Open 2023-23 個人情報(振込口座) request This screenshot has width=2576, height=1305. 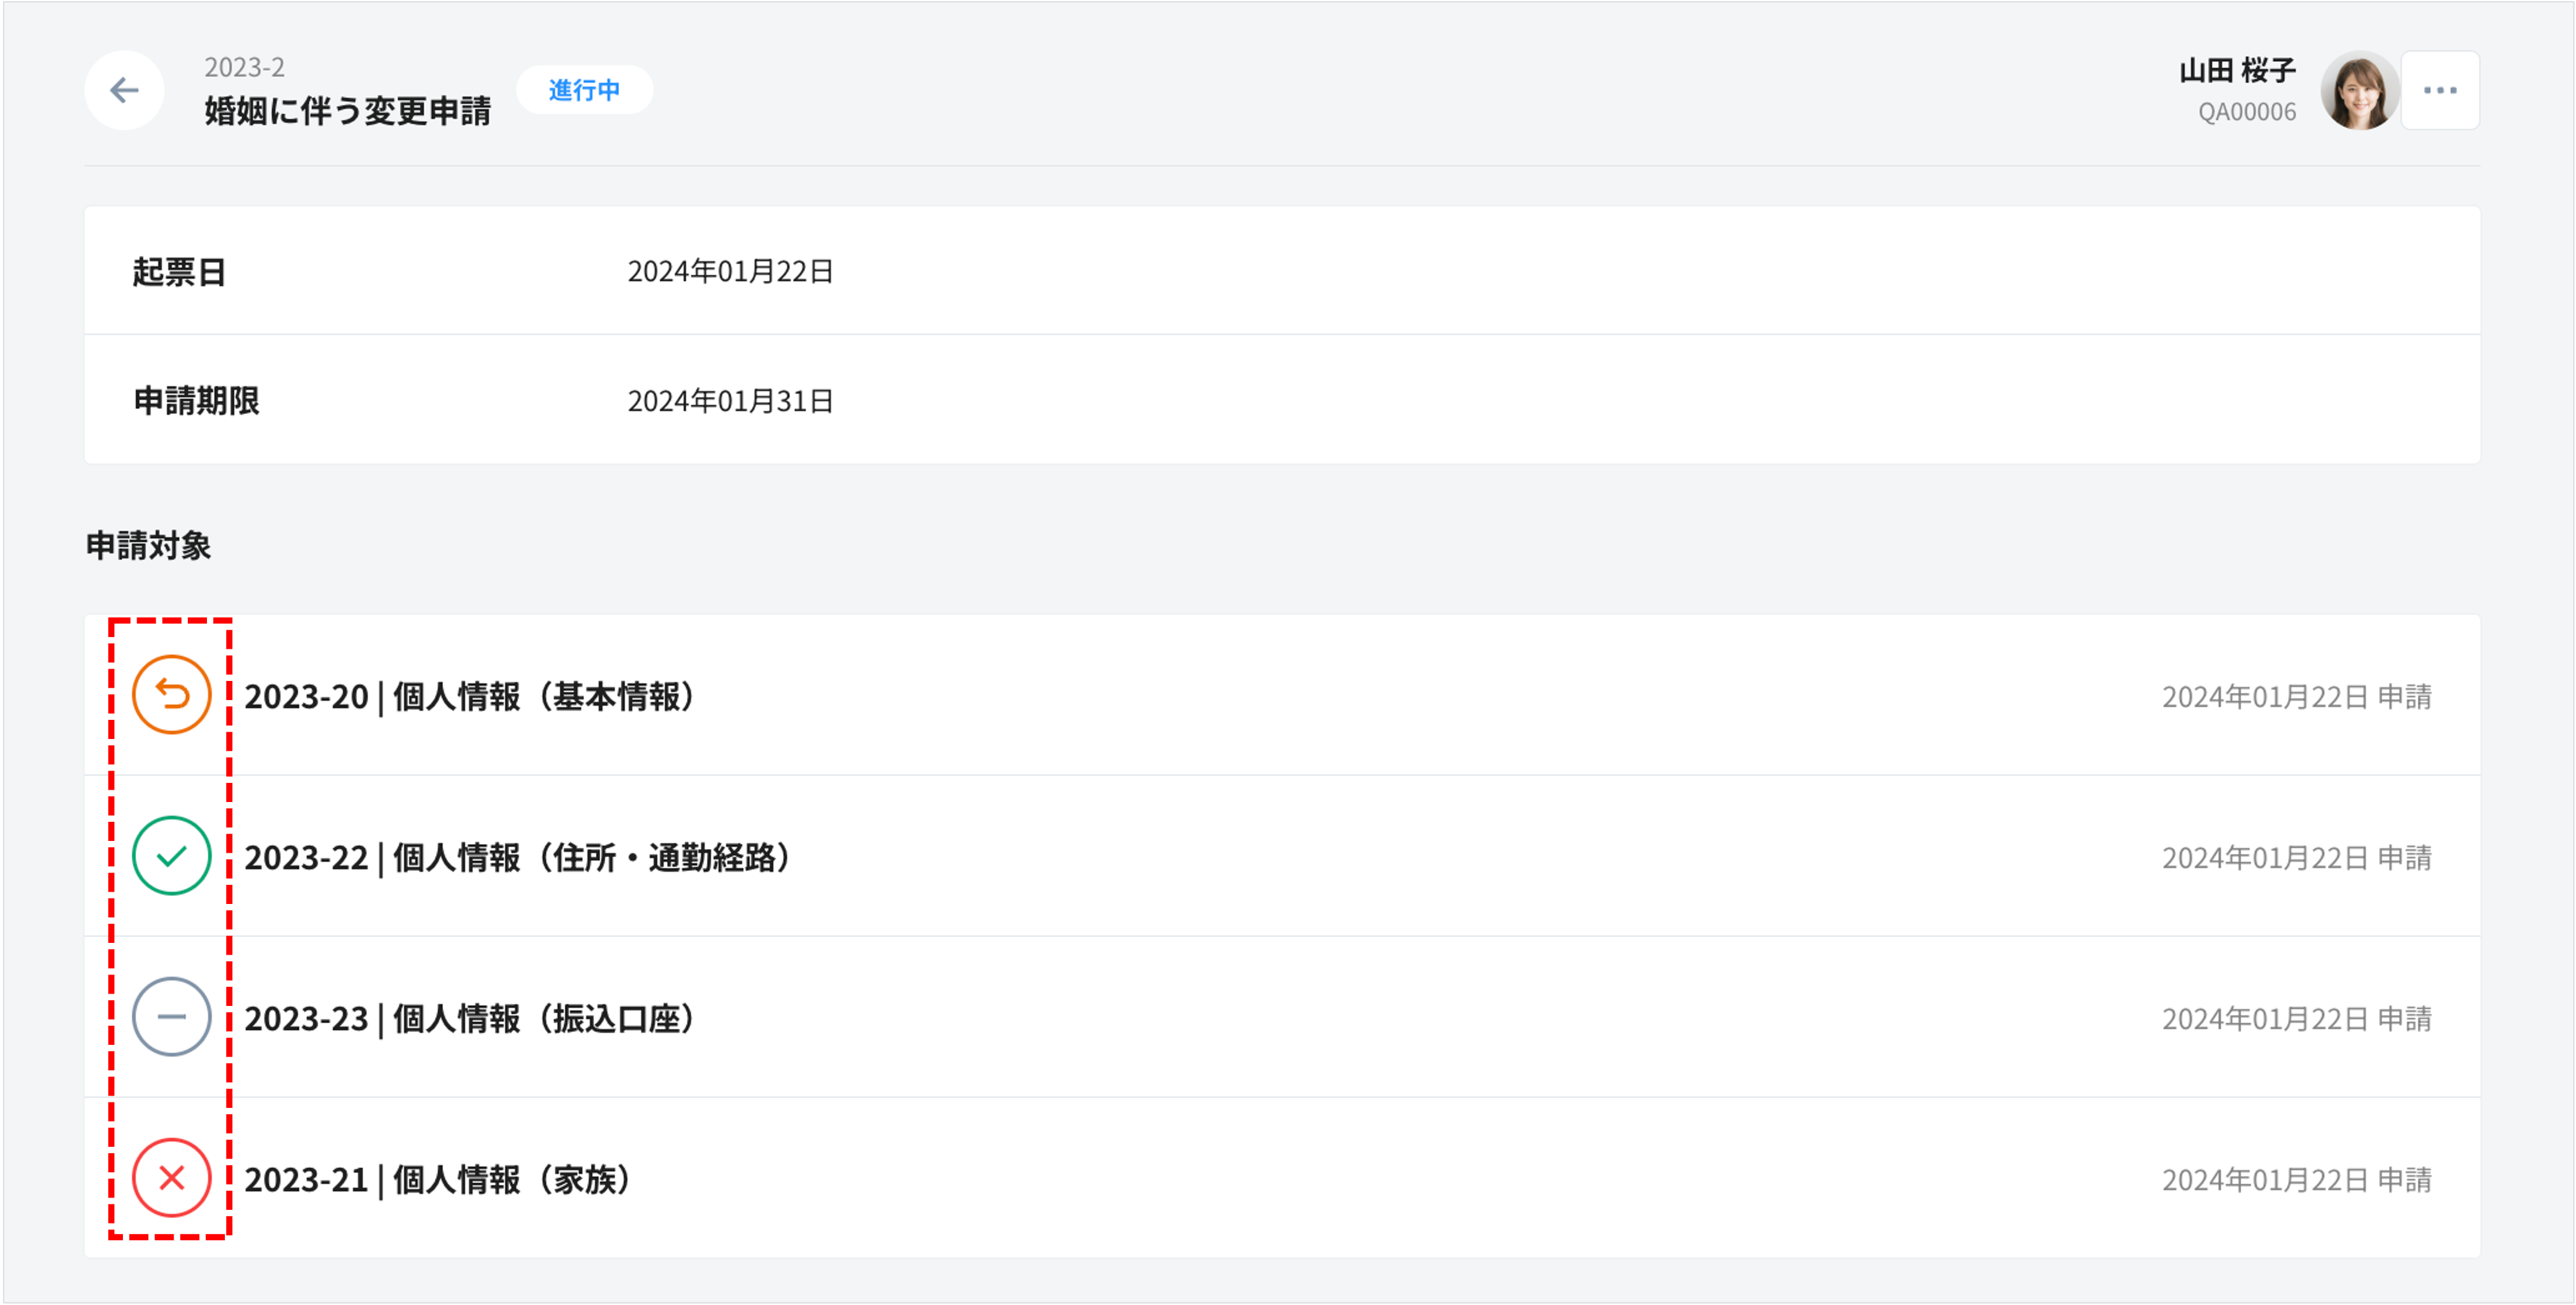point(470,1019)
